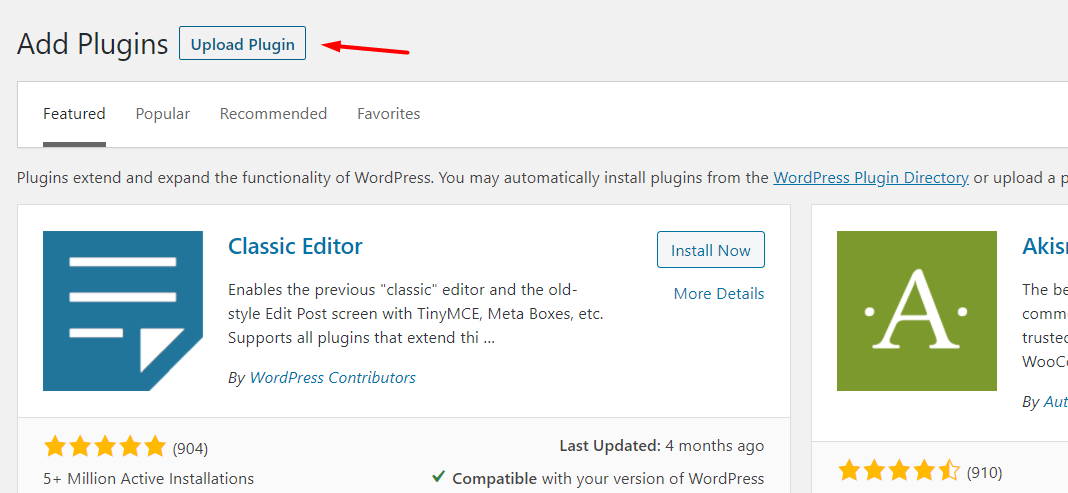1068x493 pixels.
Task: Click the Classic Editor star rating
Action: (x=105, y=447)
